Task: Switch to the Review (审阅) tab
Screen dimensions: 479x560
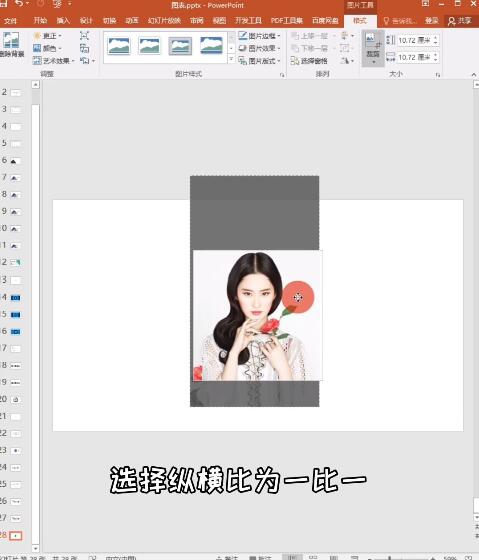Action: [196, 21]
